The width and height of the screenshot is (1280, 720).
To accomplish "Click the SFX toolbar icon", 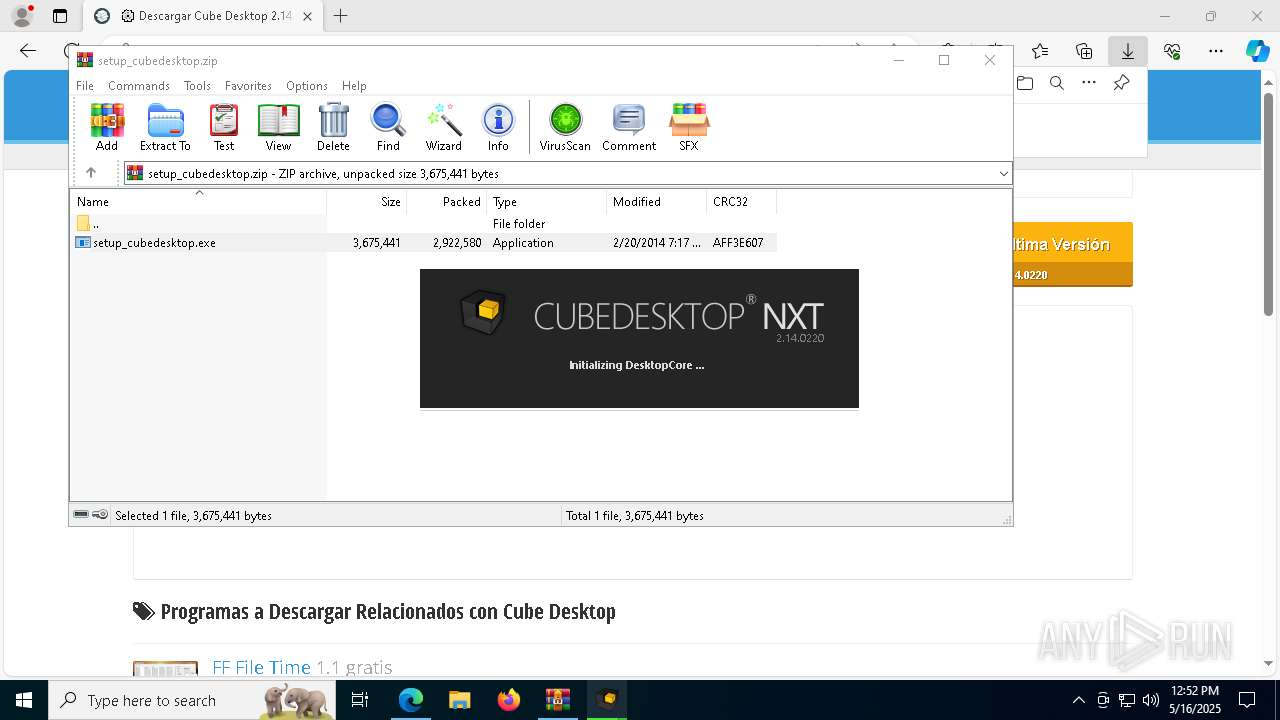I will click(689, 127).
